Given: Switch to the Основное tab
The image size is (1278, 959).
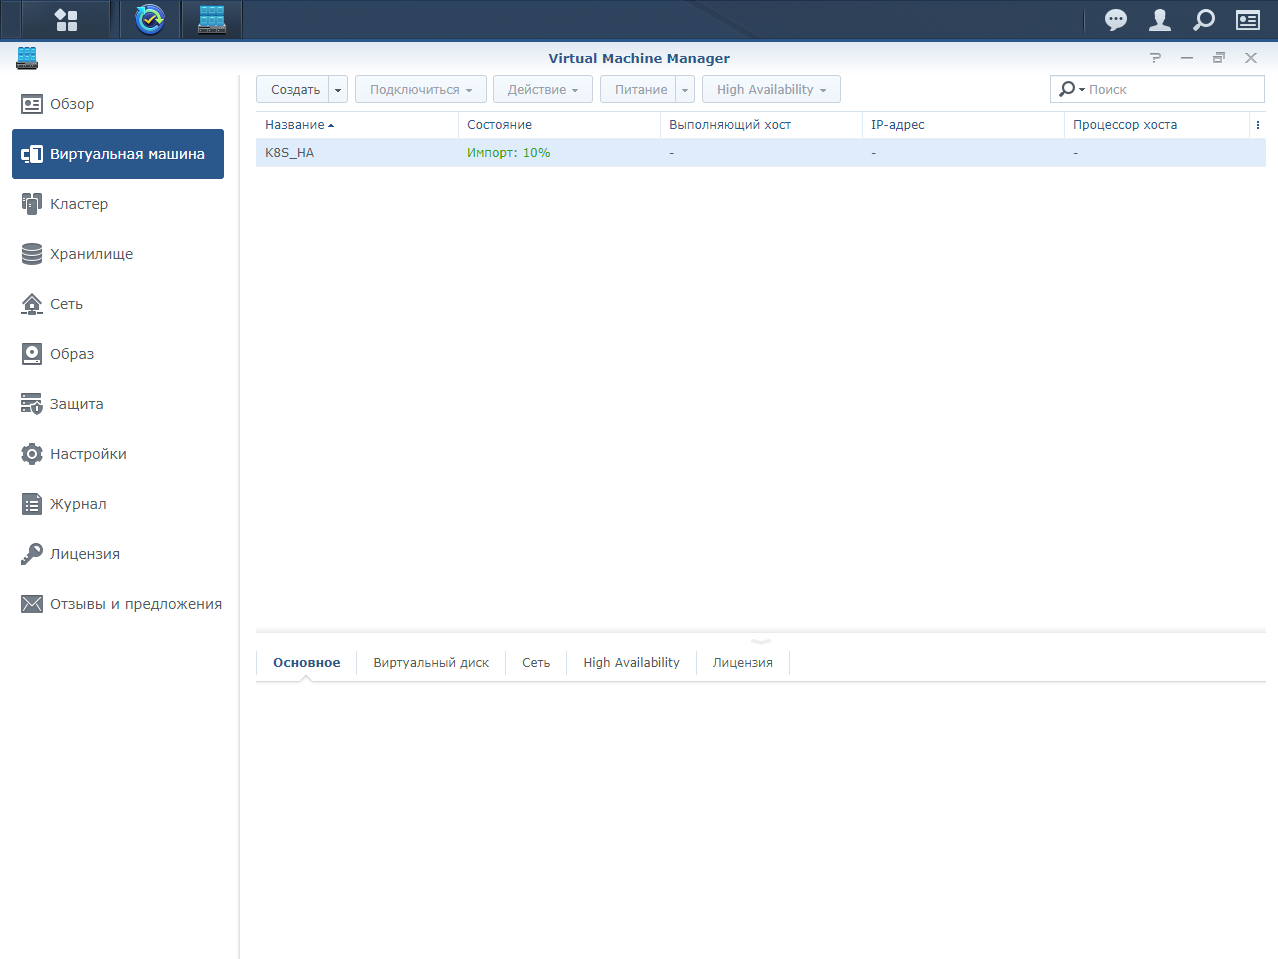Looking at the screenshot, I should 306,663.
